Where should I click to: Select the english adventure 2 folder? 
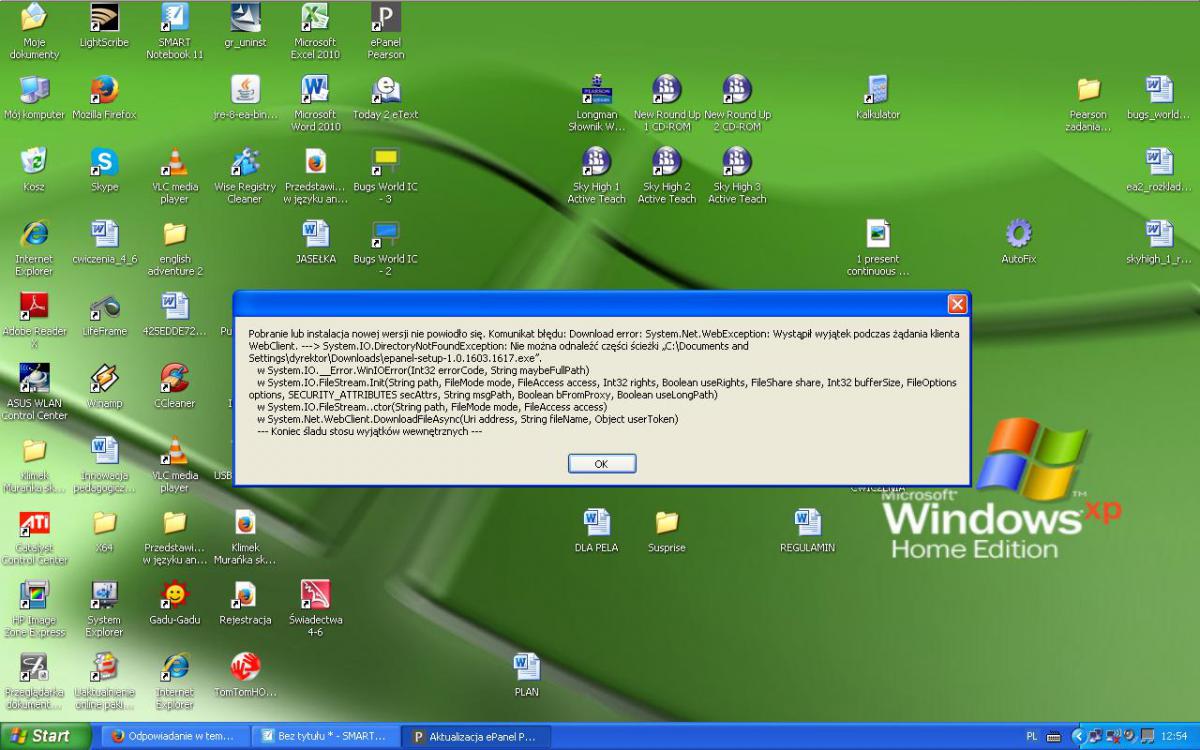click(x=175, y=248)
